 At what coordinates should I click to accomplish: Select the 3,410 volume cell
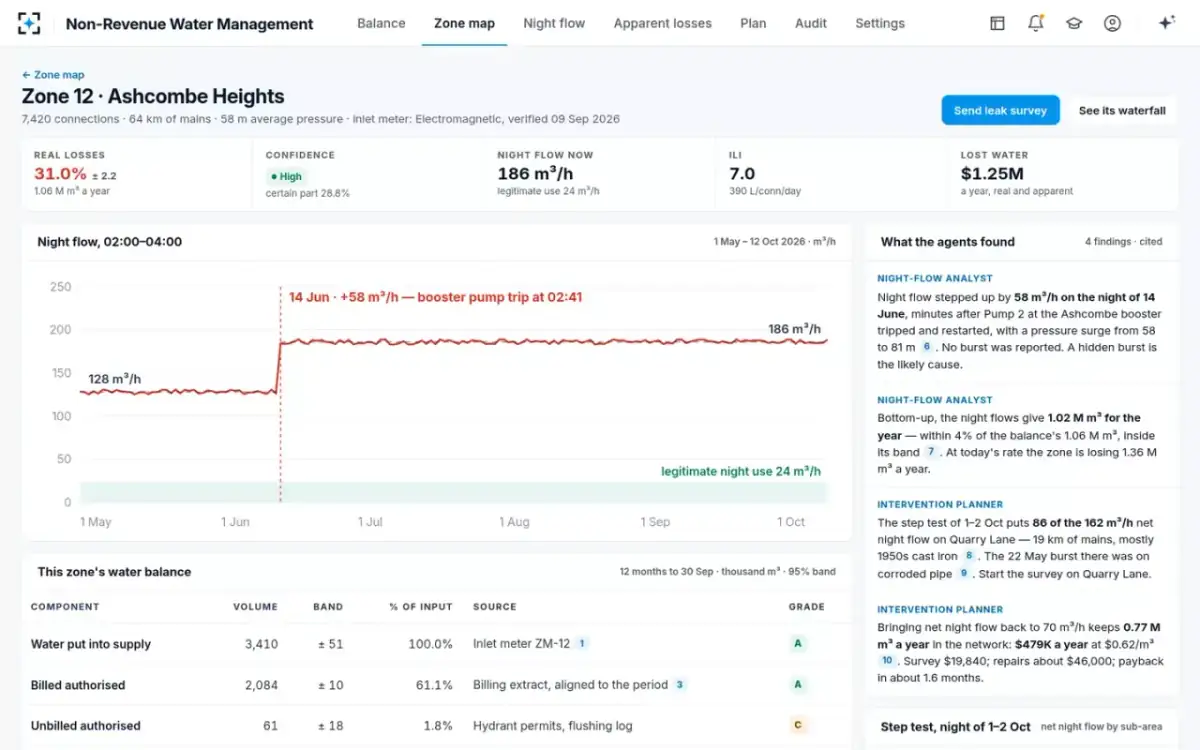click(261, 644)
